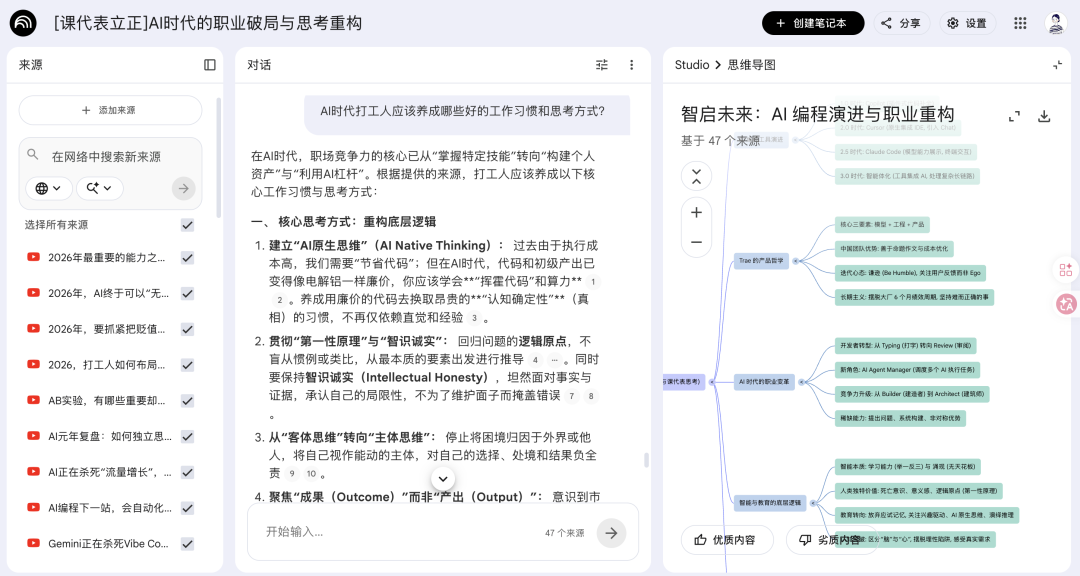Uncheck source 2026，打工人如何布局...
Image resolution: width=1080 pixels, height=576 pixels.
187,365
